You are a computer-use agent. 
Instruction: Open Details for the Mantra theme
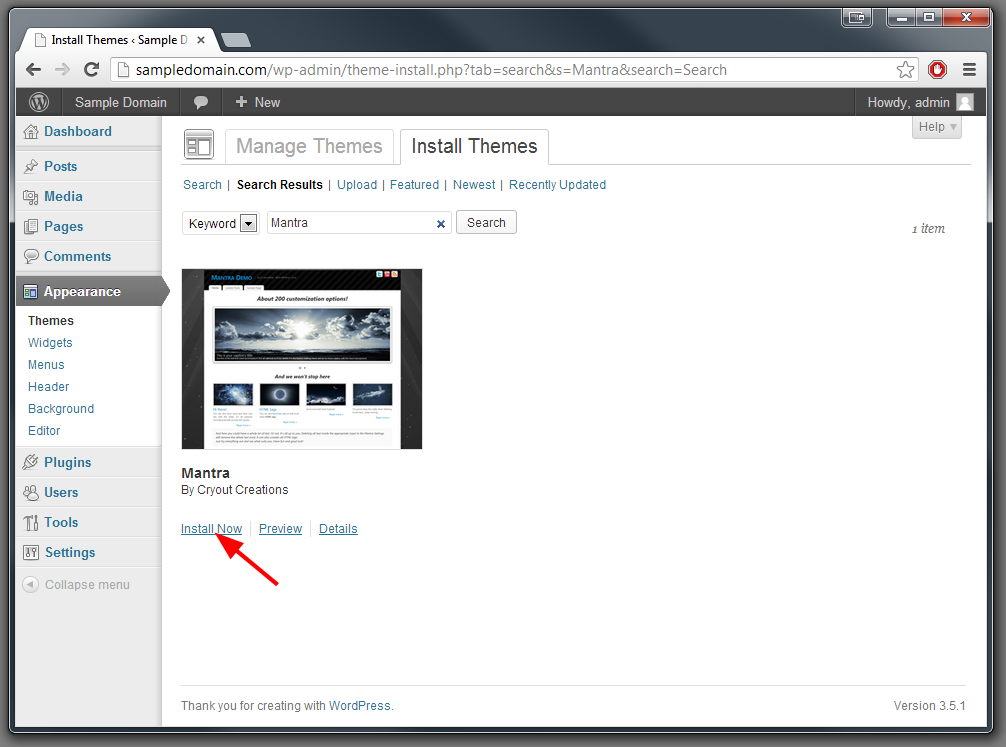click(x=338, y=529)
